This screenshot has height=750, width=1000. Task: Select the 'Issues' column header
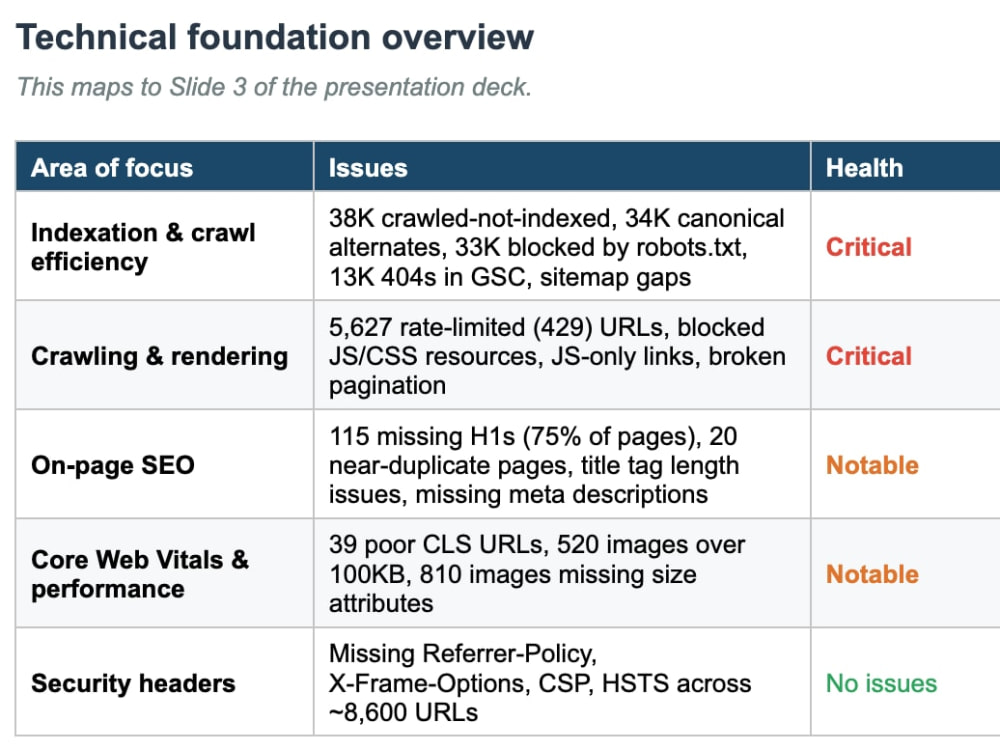point(562,168)
